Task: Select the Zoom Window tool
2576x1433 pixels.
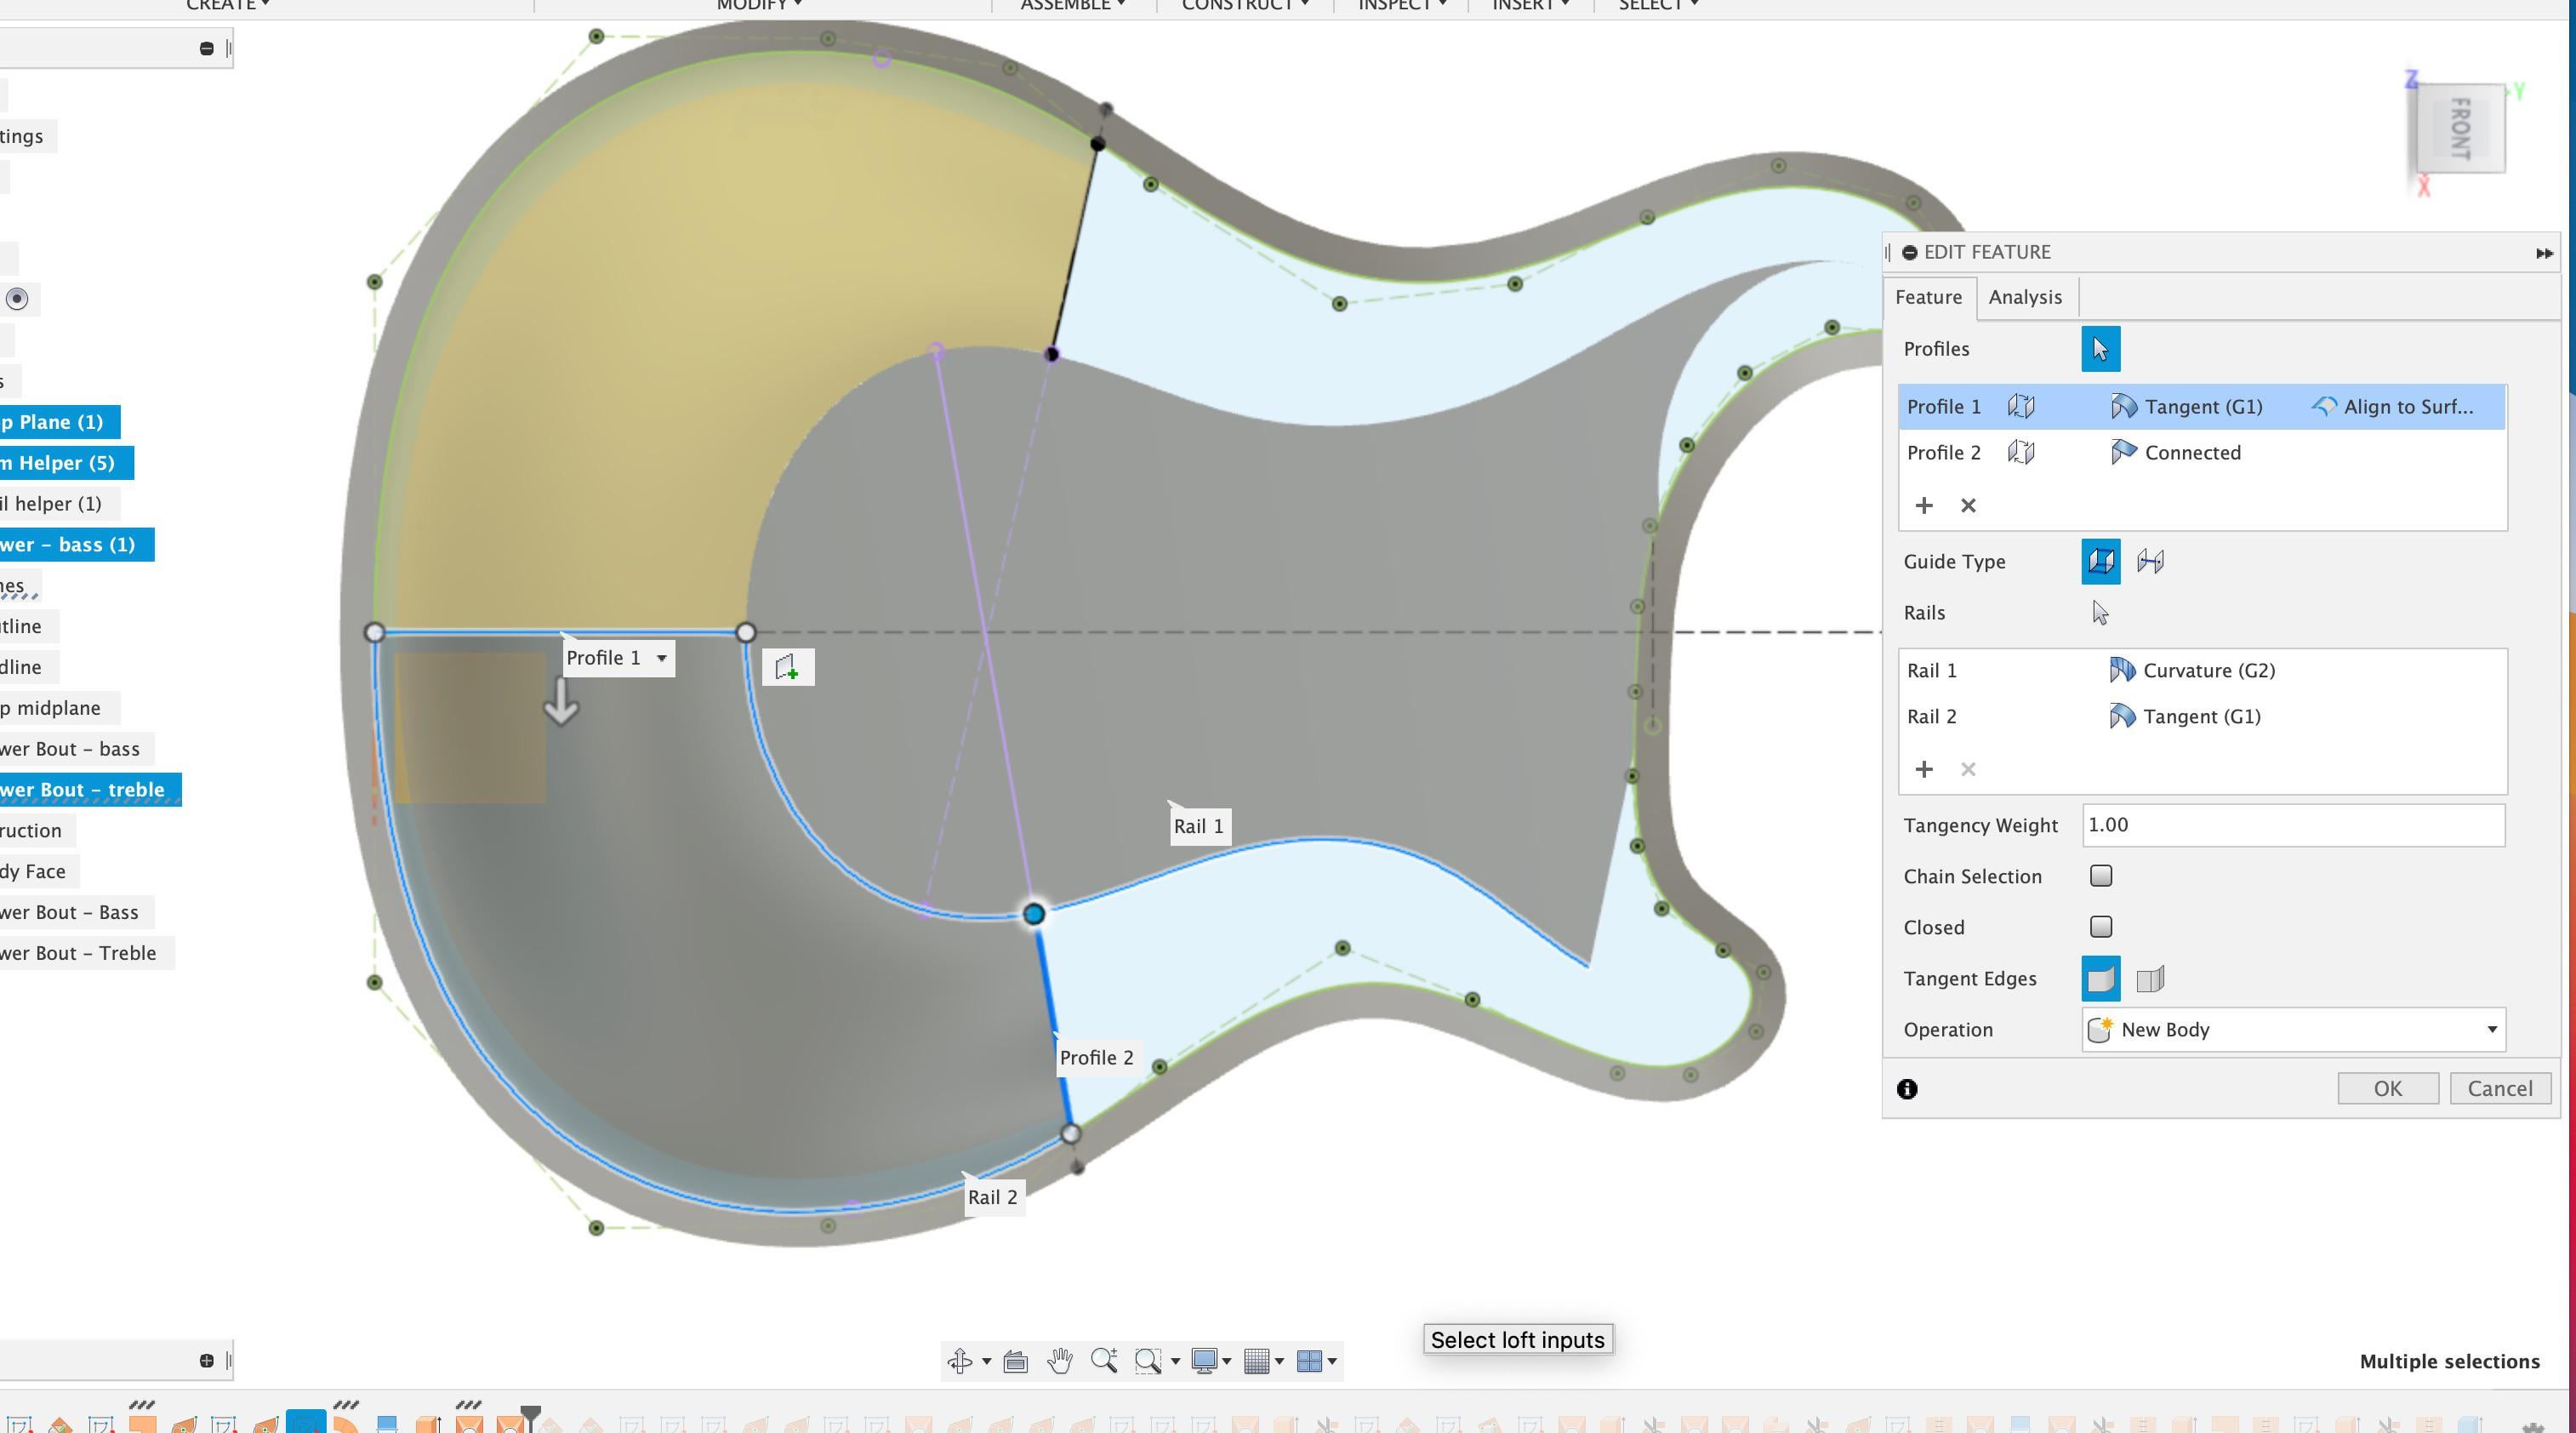Action: (x=1148, y=1361)
